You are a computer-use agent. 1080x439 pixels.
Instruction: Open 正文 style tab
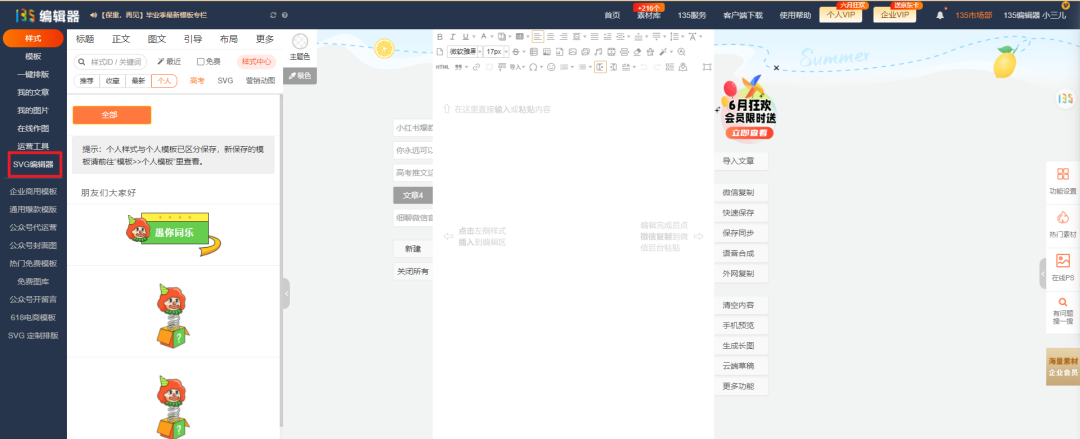click(121, 39)
